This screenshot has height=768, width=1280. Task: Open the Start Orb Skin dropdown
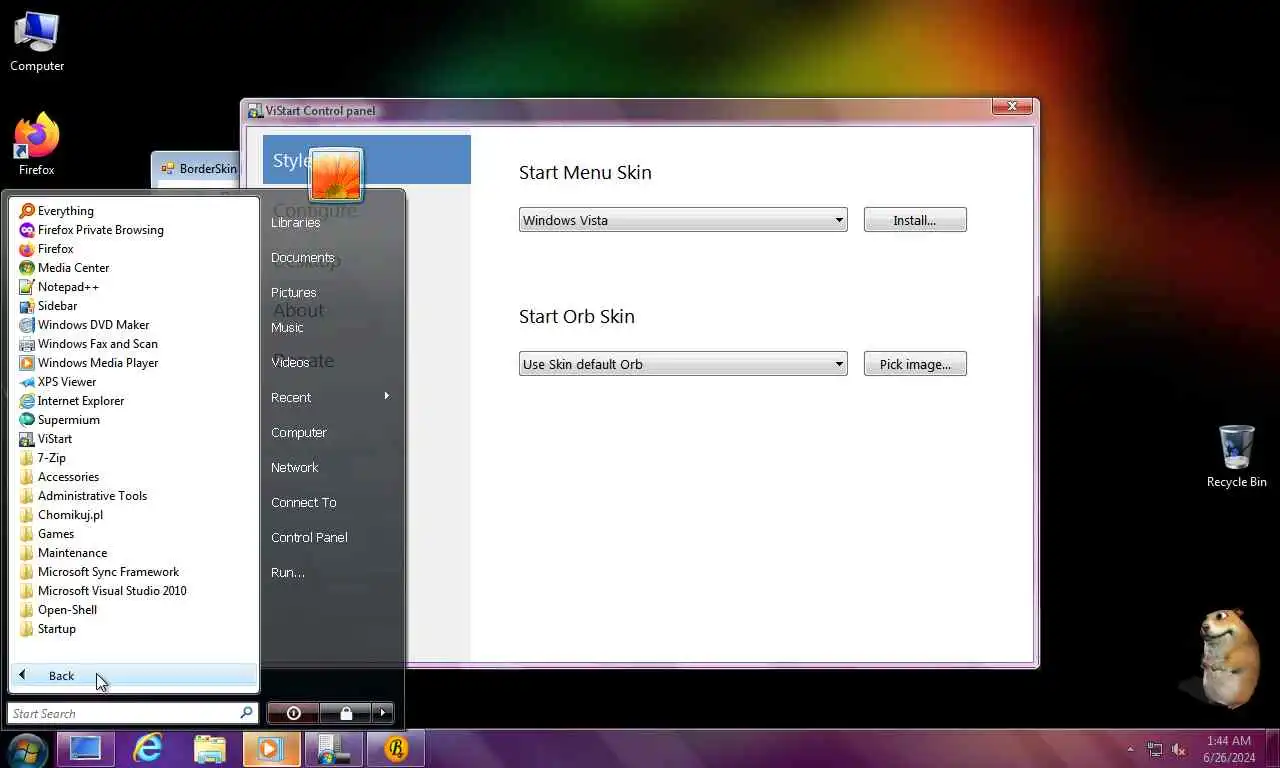683,364
